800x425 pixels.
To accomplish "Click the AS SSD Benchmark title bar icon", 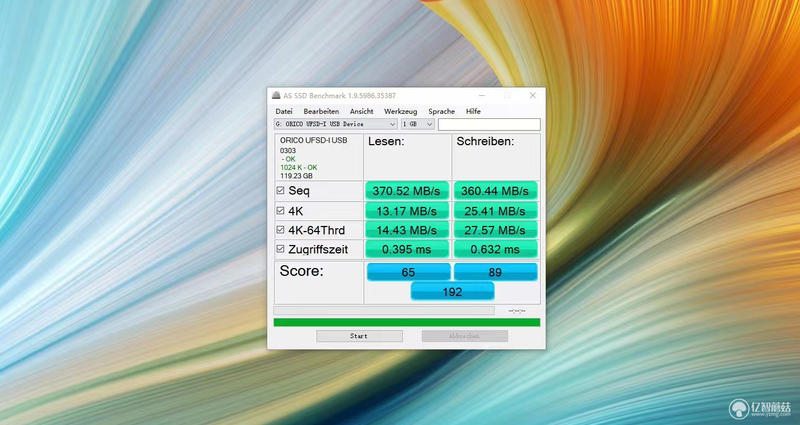I will tap(276, 95).
